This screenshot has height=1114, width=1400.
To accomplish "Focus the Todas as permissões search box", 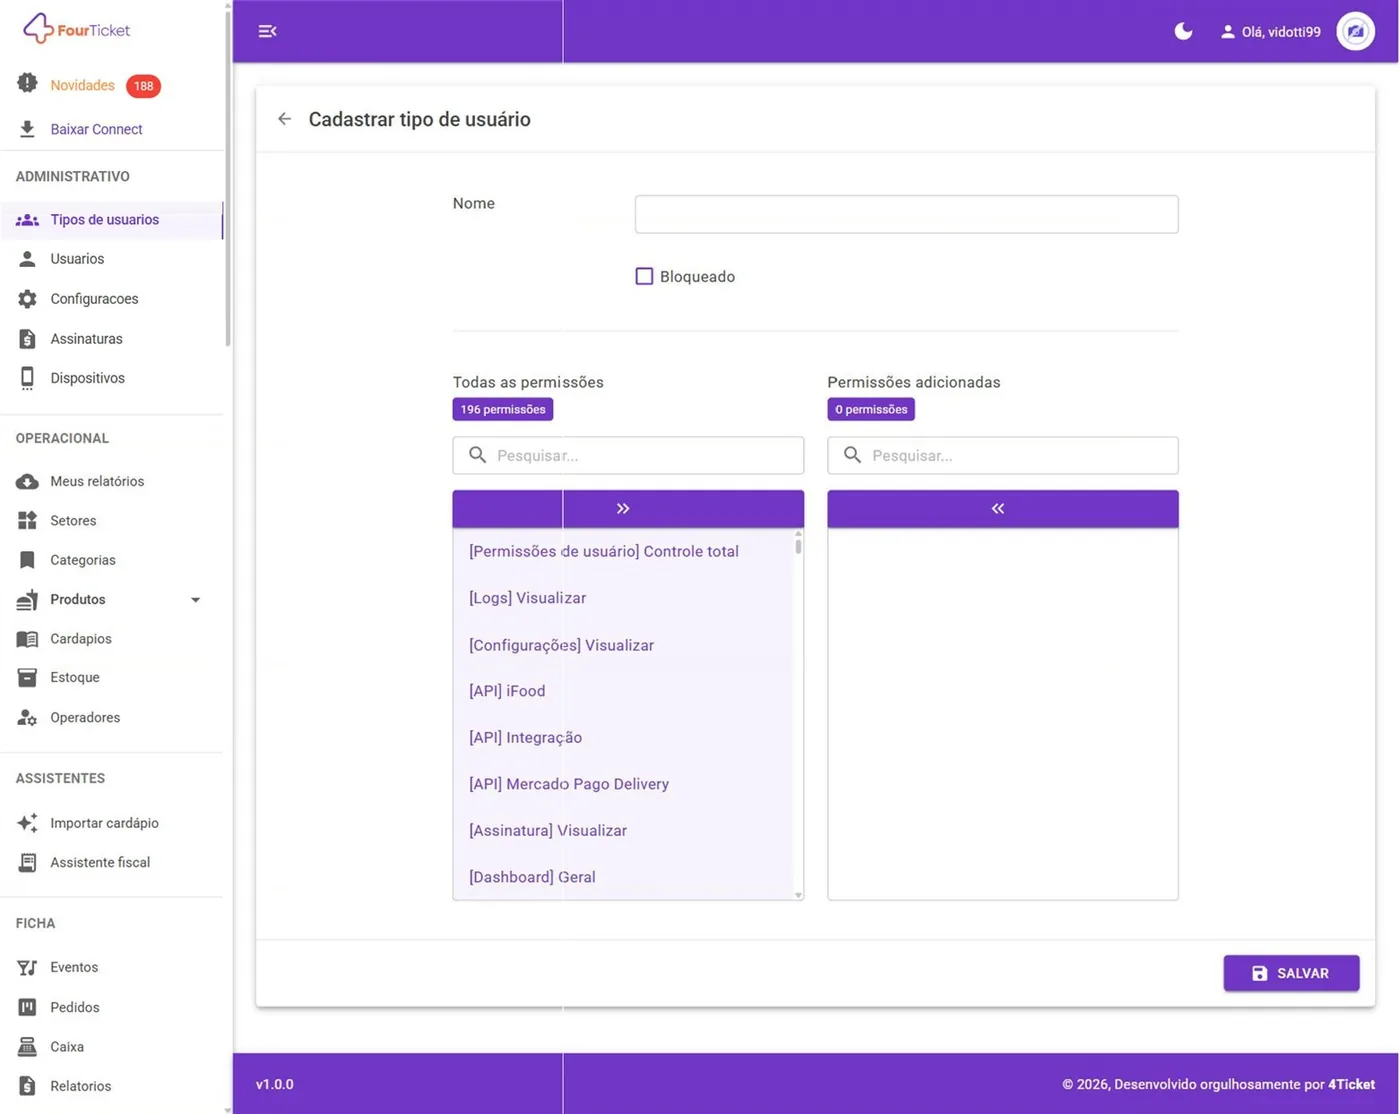I will point(628,455).
